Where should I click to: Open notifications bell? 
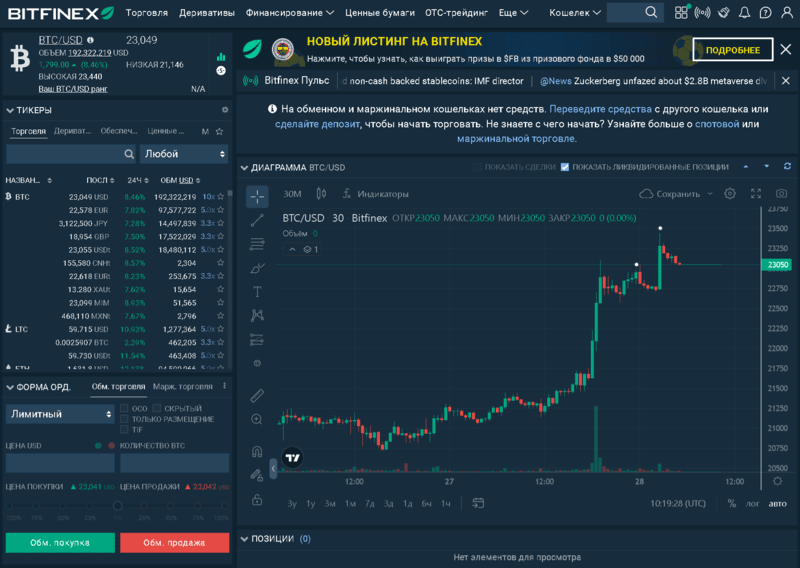(x=744, y=13)
